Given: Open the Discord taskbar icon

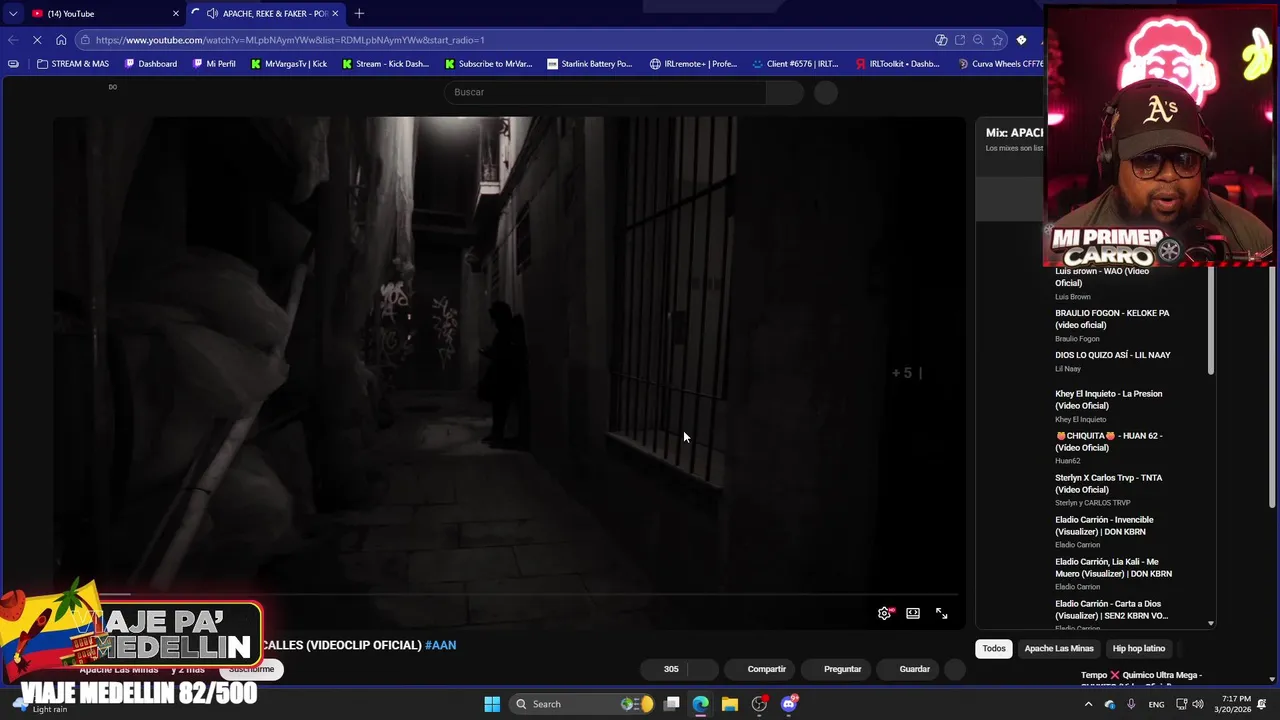Looking at the screenshot, I should [789, 704].
